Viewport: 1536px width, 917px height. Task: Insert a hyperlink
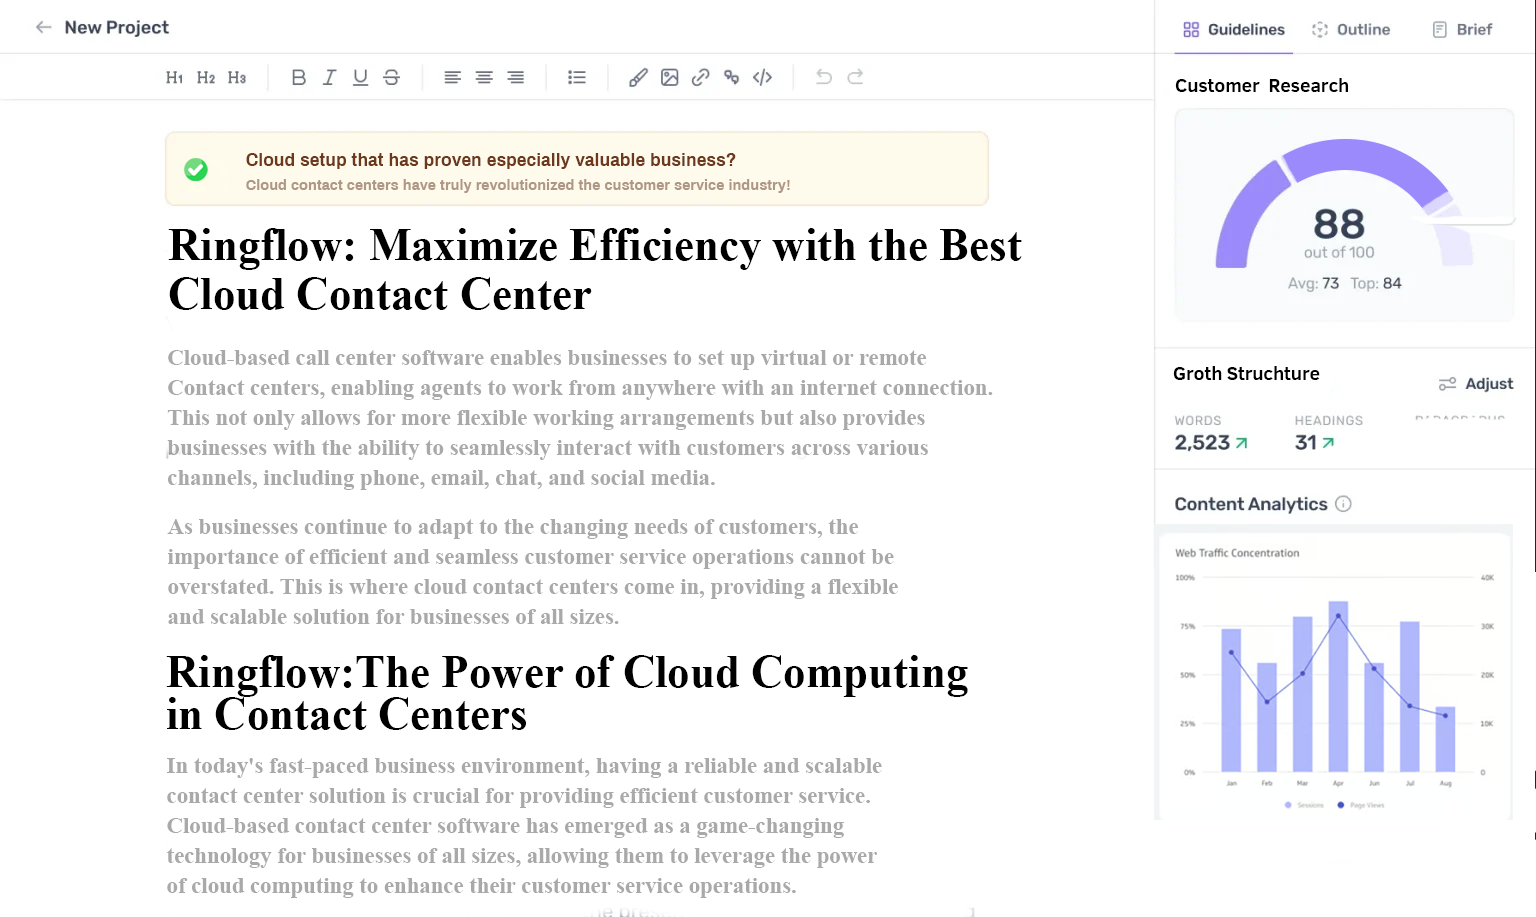point(701,77)
